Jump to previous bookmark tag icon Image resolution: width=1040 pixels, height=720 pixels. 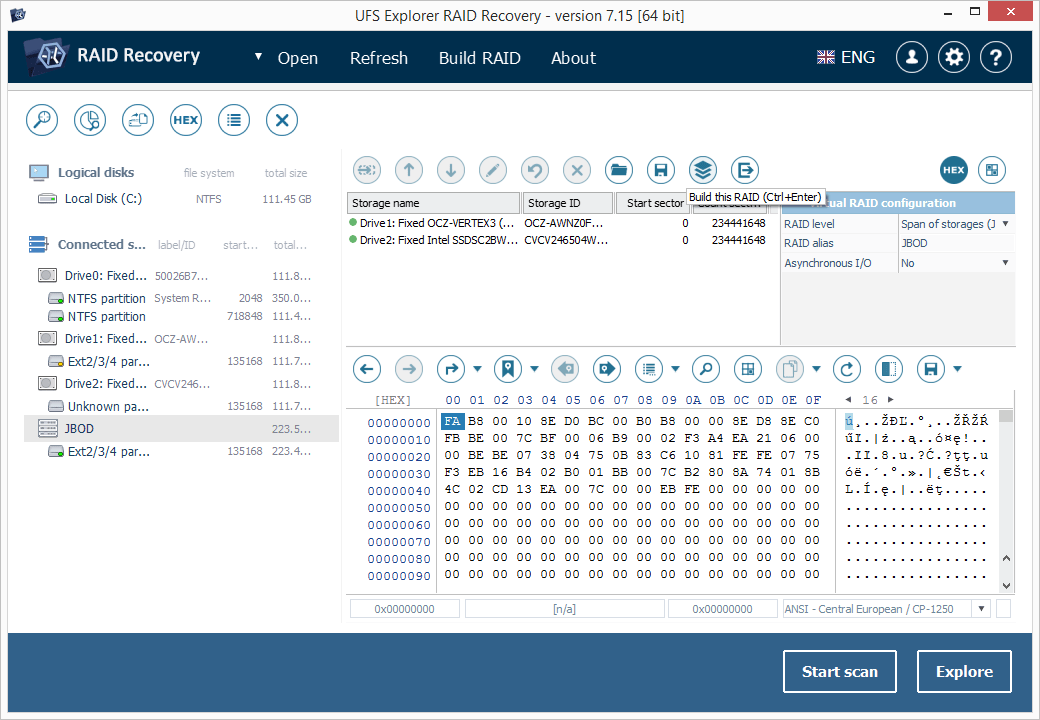565,369
